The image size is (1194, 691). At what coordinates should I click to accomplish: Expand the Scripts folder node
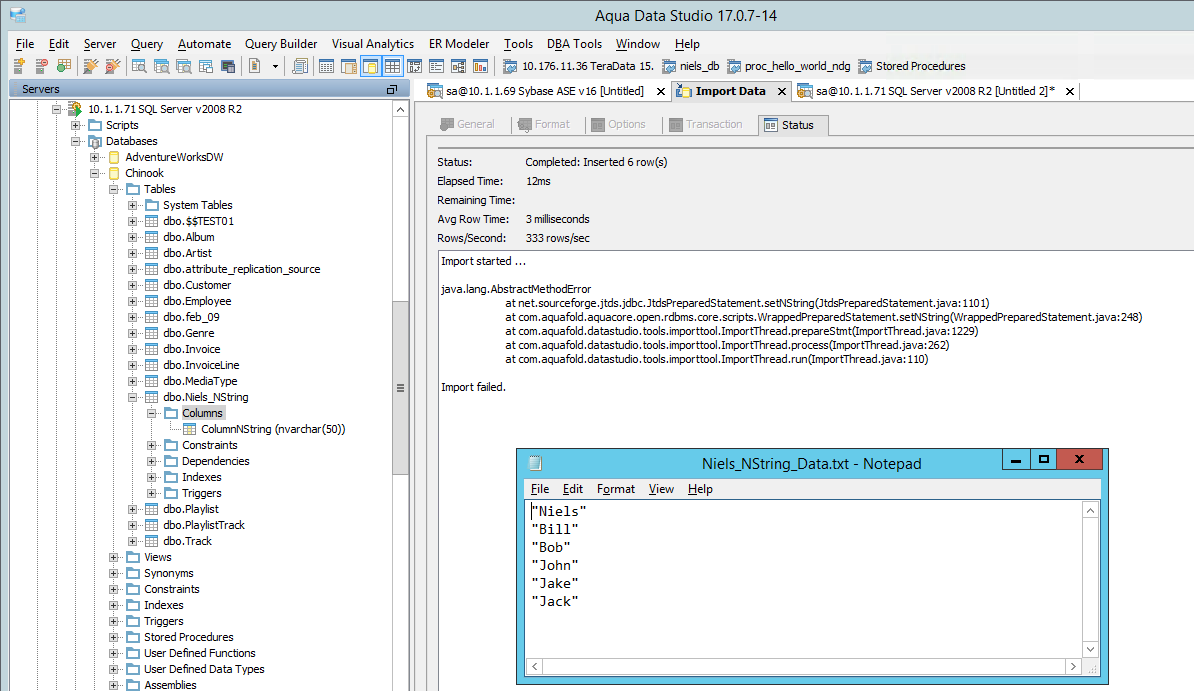click(75, 125)
